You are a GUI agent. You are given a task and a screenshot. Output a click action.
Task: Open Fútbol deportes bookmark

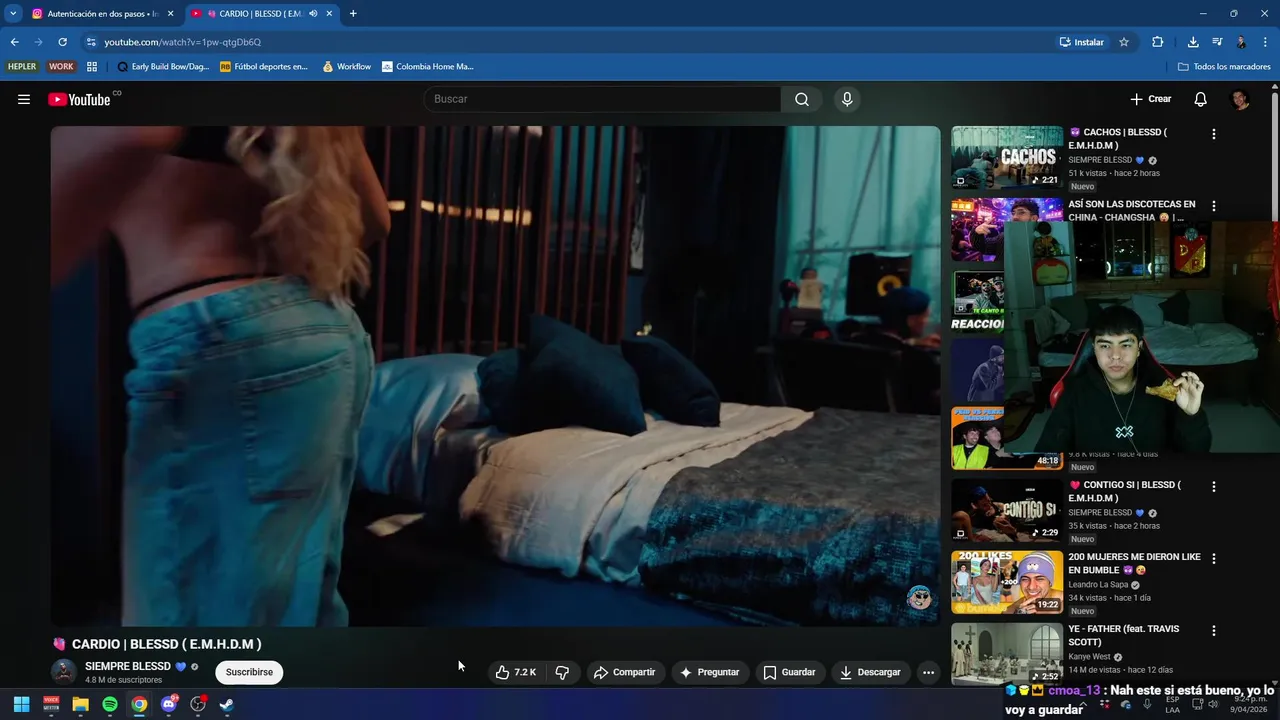pos(264,67)
